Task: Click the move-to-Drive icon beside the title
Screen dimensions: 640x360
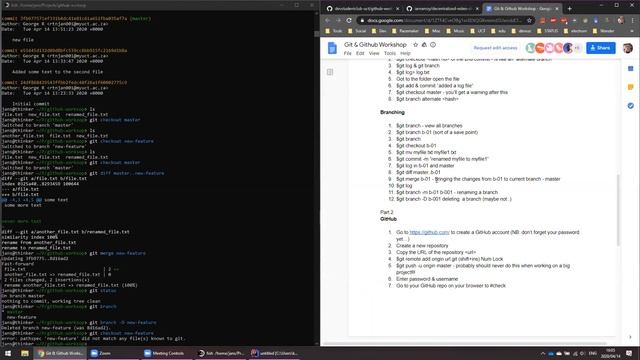Action: point(424,45)
